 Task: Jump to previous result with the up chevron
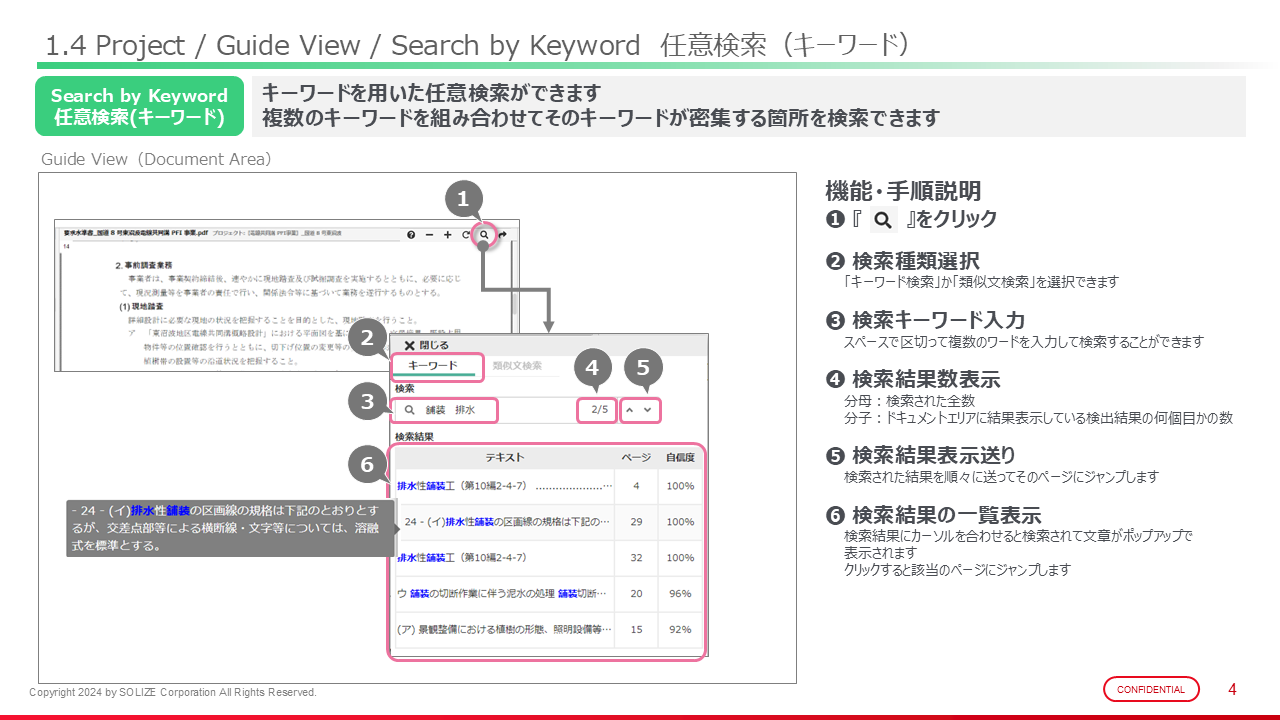(630, 410)
